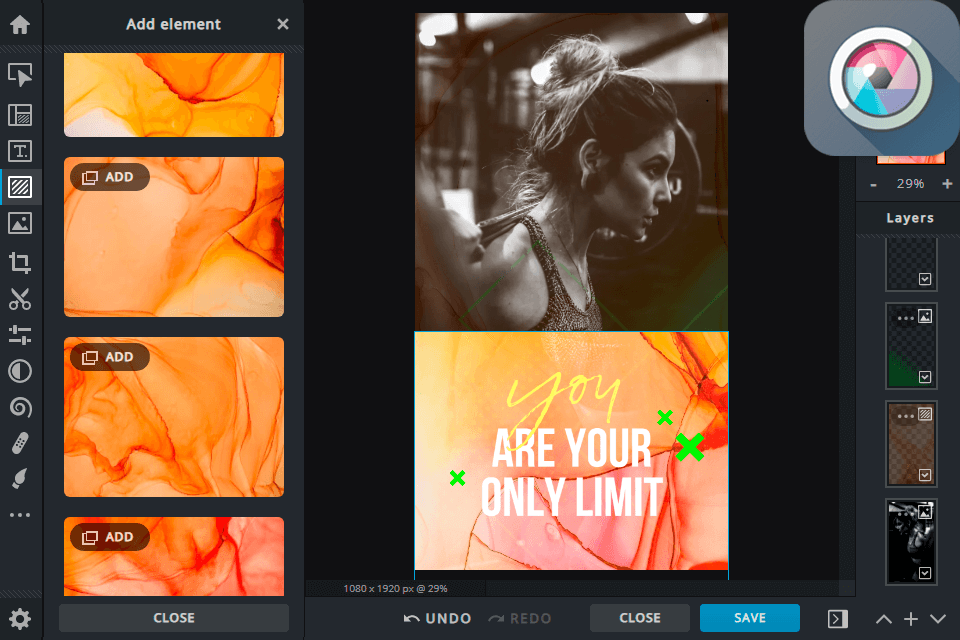Click the REDO button
This screenshot has height=640, width=960.
pyautogui.click(x=520, y=619)
